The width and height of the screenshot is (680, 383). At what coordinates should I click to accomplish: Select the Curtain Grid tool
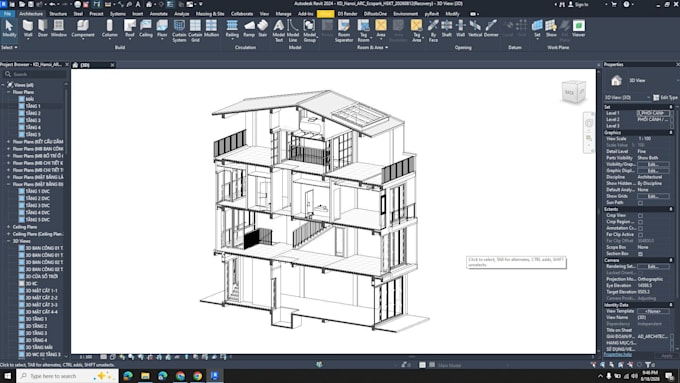195,31
